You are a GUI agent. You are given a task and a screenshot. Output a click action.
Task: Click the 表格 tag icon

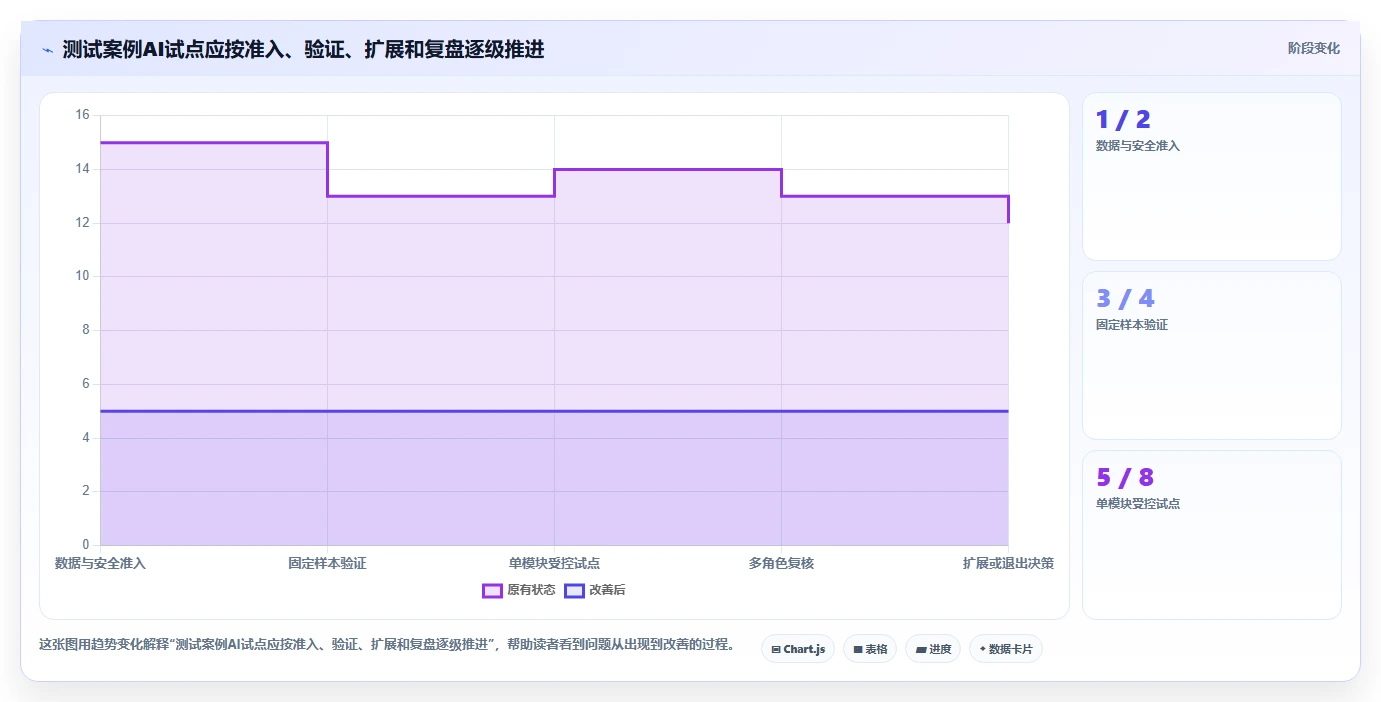pyautogui.click(x=858, y=649)
